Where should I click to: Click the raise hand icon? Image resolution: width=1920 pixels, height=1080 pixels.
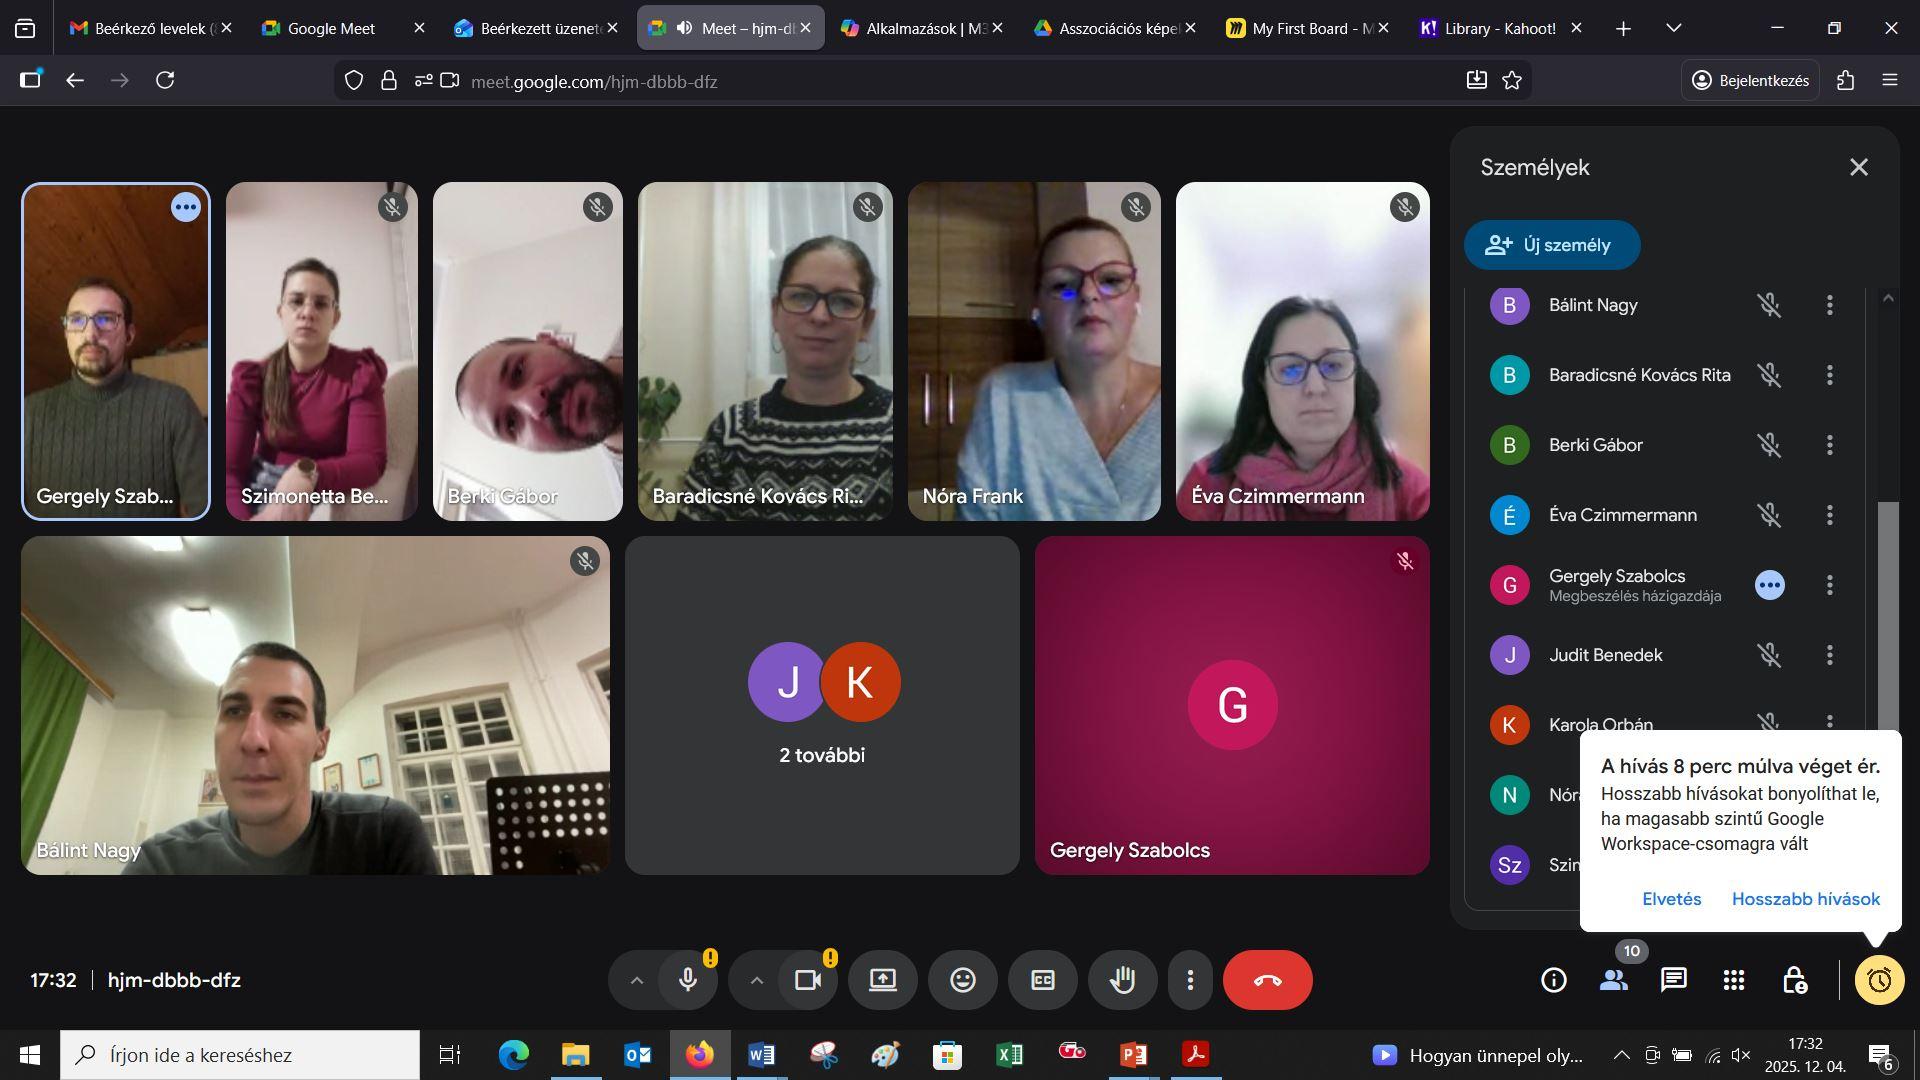[x=1122, y=980]
